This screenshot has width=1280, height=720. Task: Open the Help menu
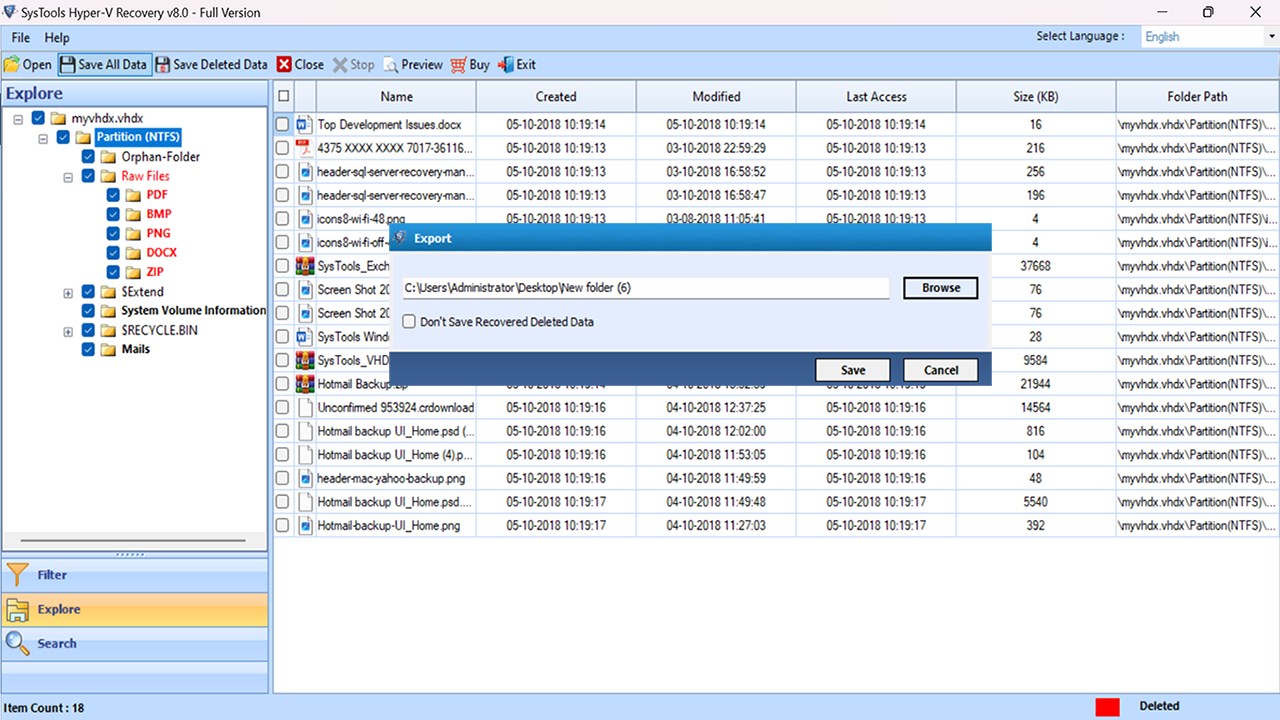click(57, 38)
